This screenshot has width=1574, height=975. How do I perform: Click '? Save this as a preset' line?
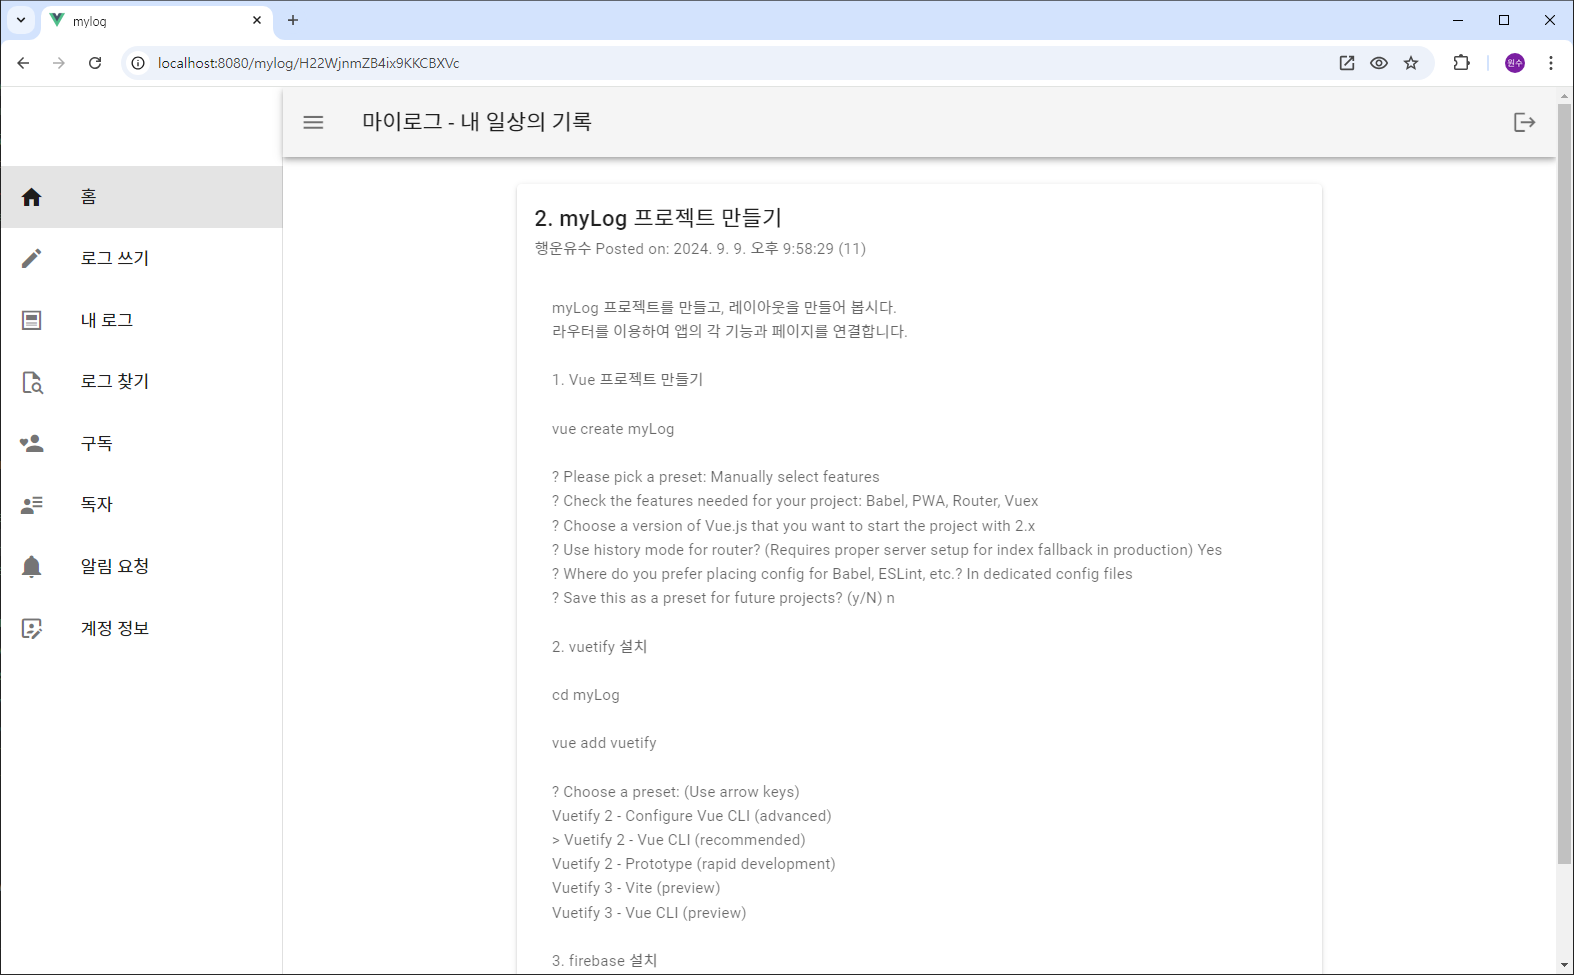pyautogui.click(x=724, y=598)
